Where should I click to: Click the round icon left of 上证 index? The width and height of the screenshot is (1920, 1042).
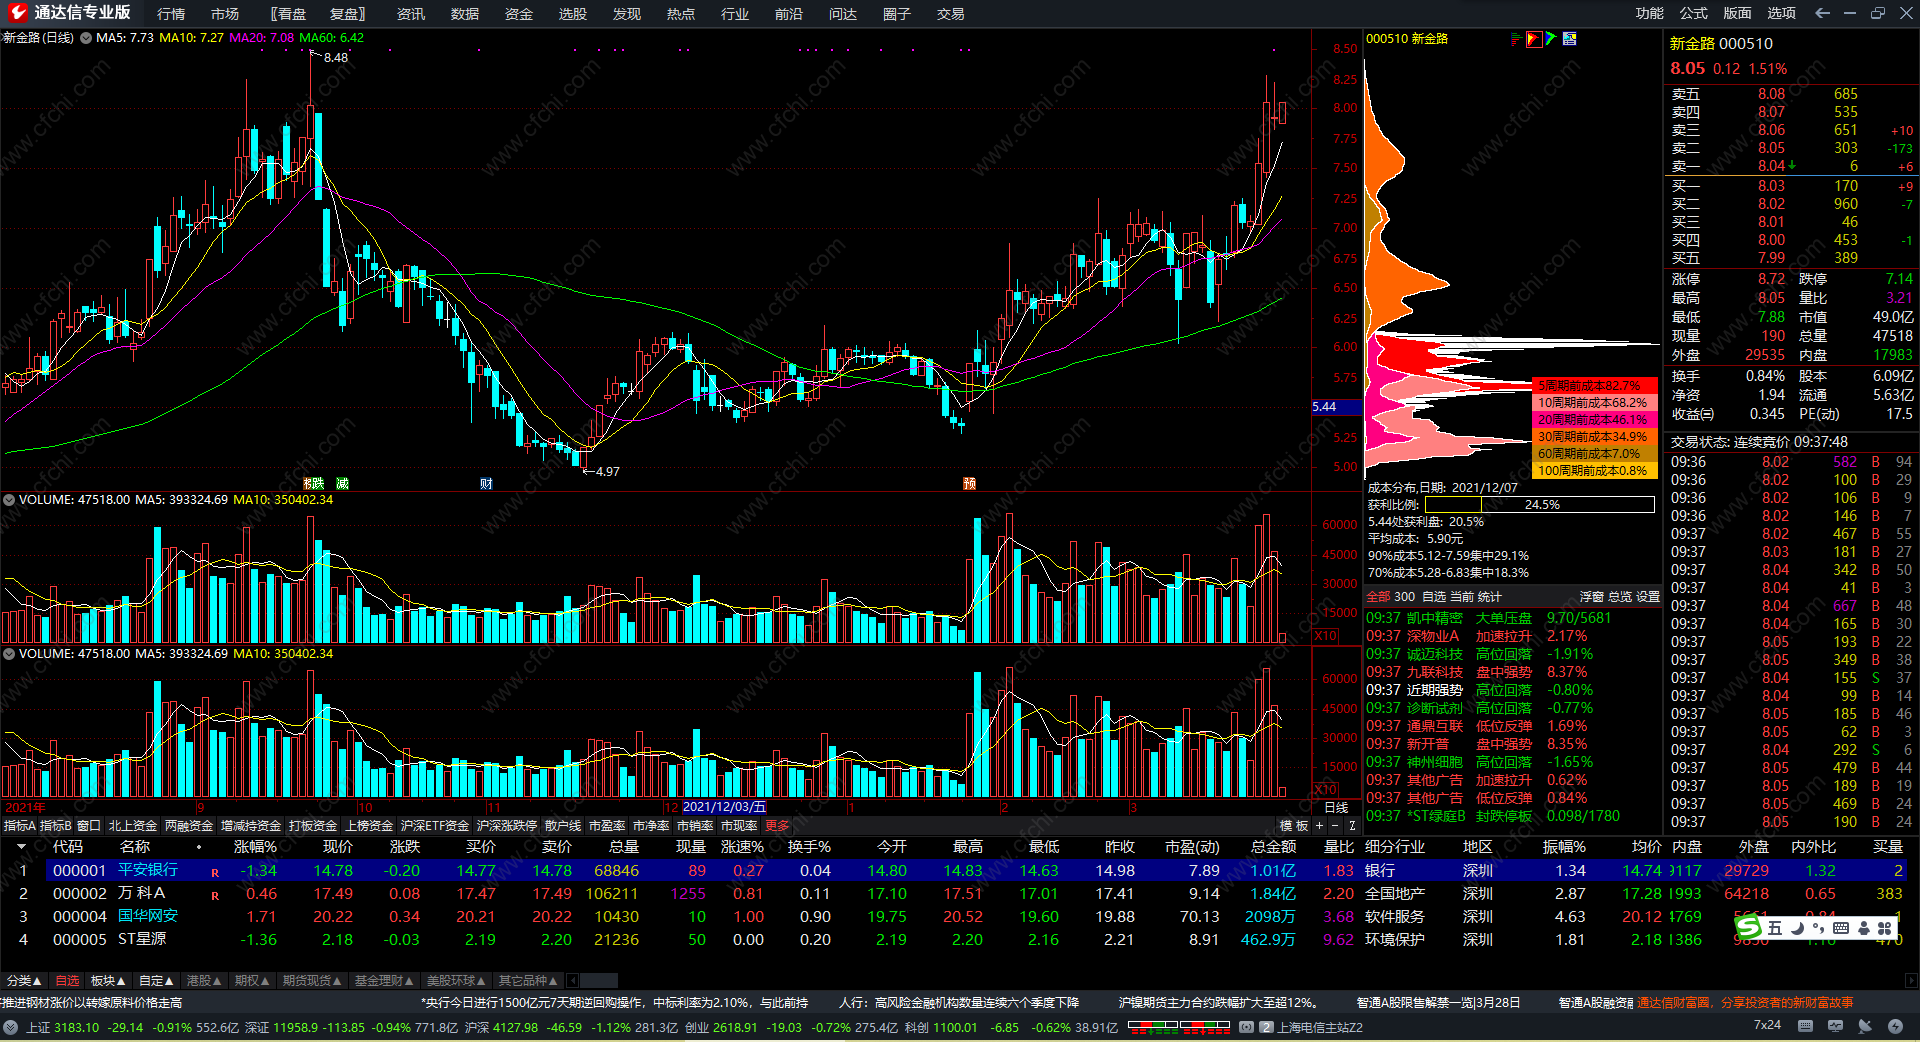(11, 1027)
